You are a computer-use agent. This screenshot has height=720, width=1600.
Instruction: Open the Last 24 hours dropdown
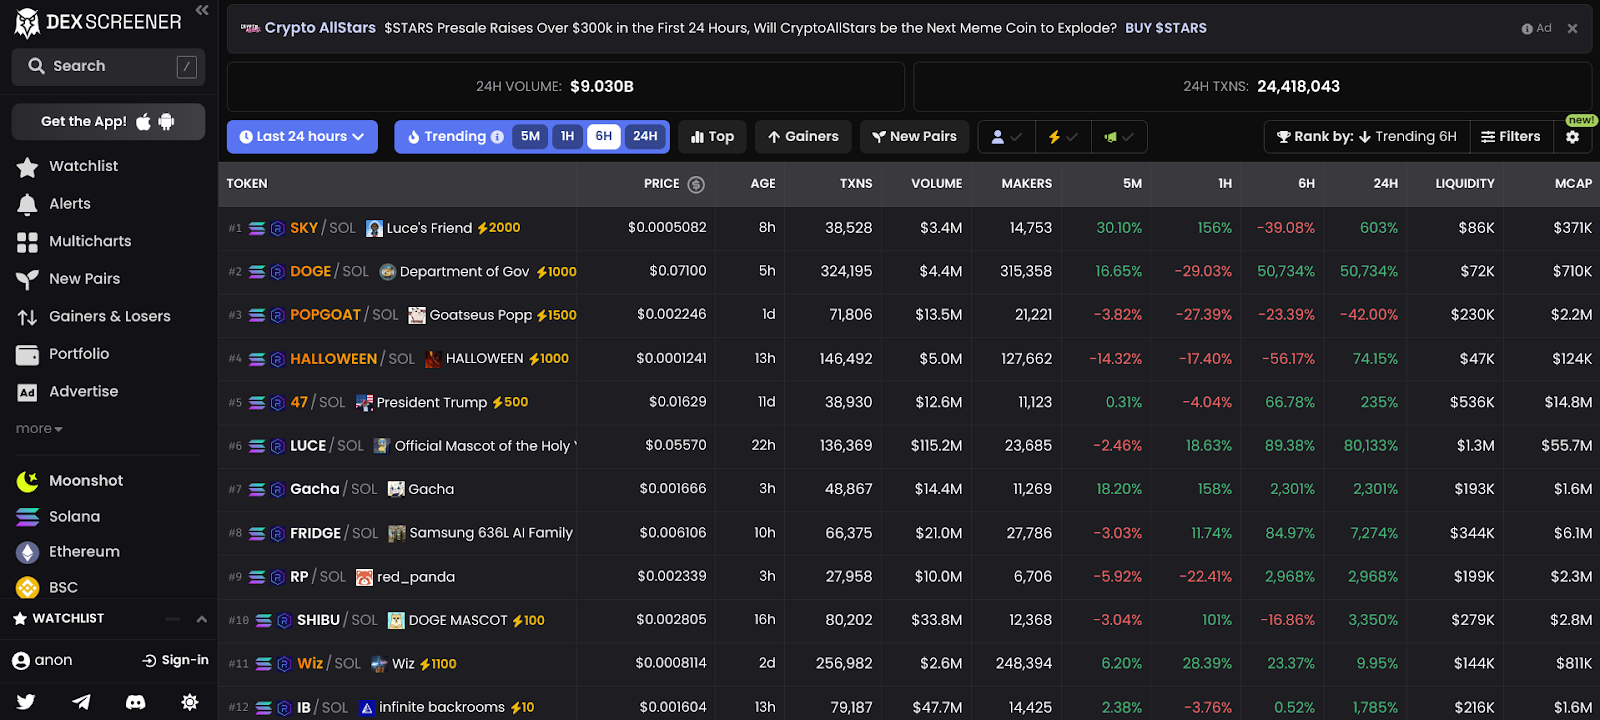pos(302,137)
